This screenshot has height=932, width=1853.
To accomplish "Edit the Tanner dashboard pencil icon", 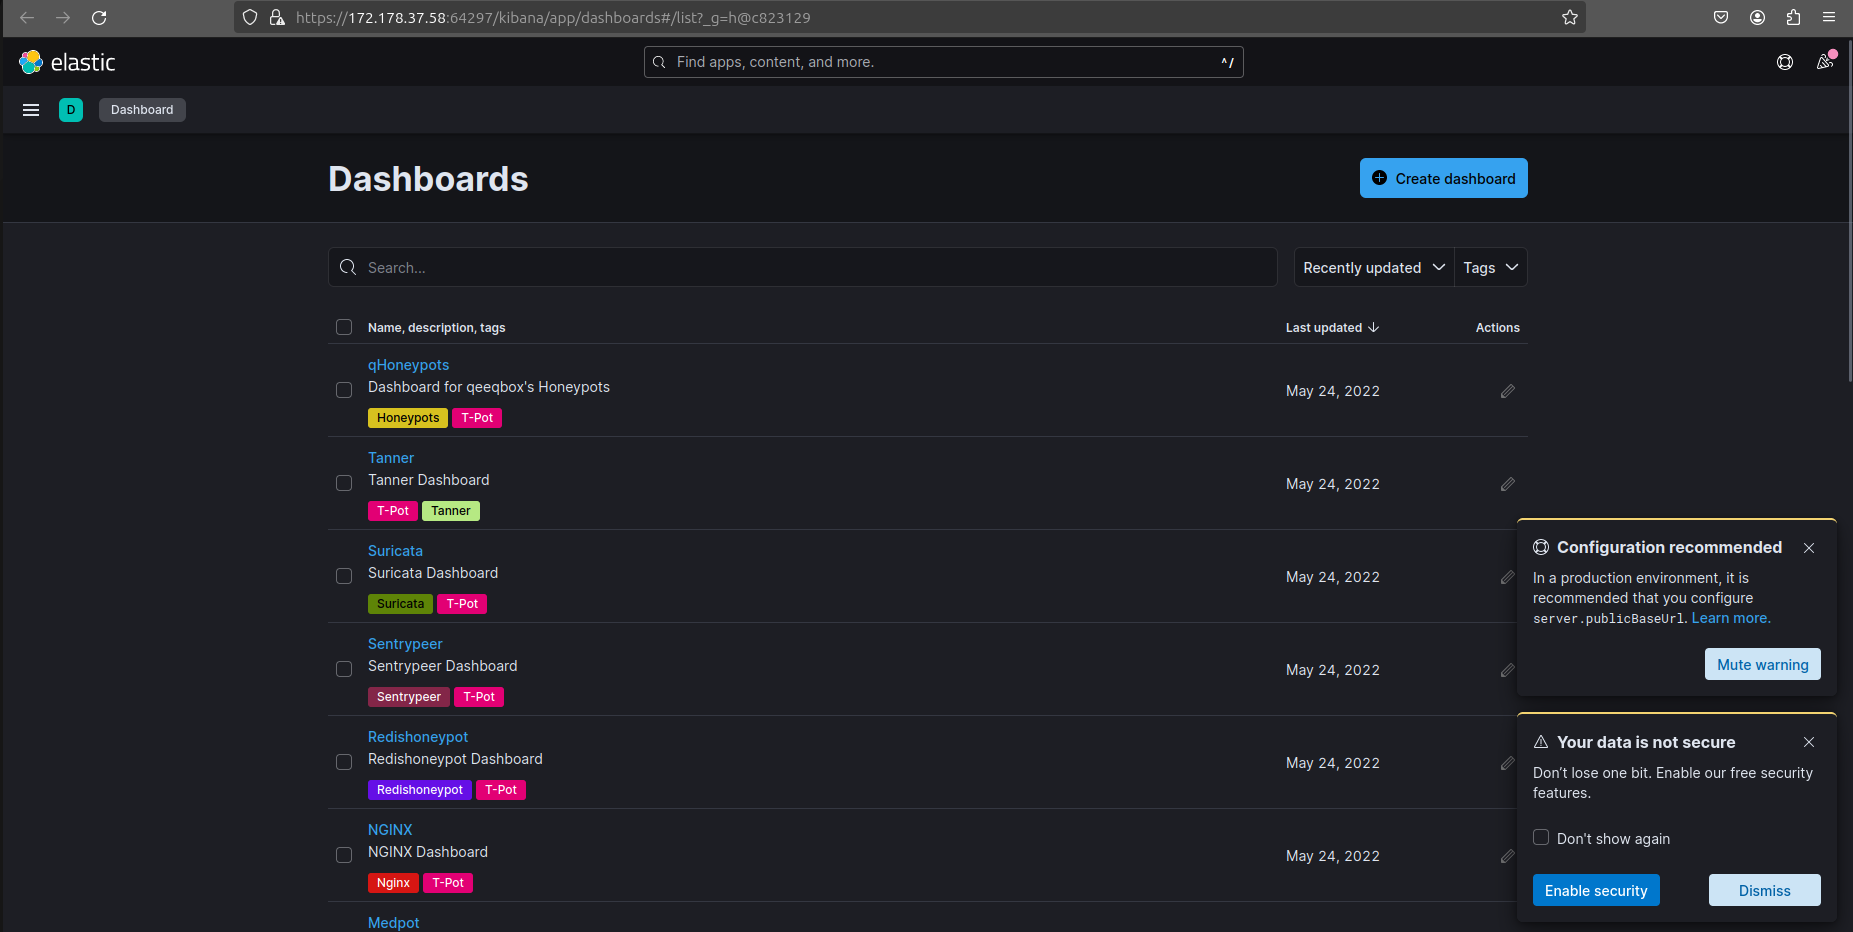I will click(x=1508, y=484).
